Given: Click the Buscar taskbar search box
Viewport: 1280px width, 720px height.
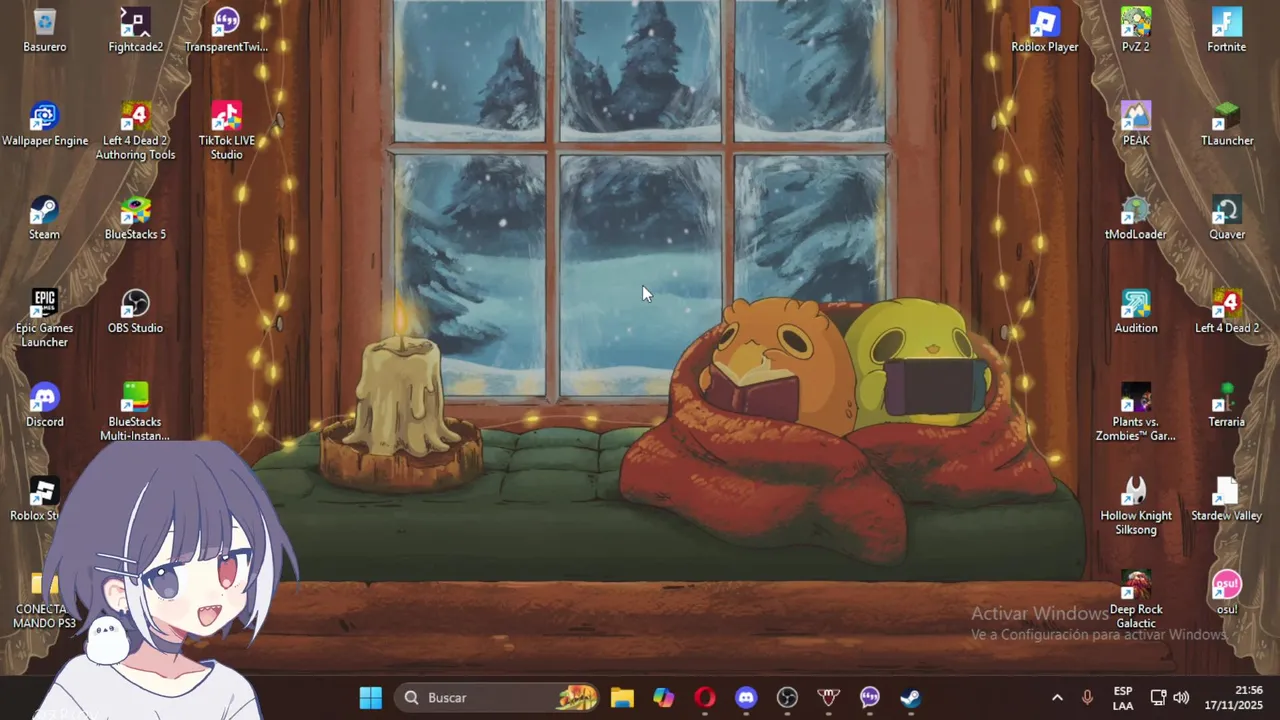Looking at the screenshot, I should click(497, 697).
